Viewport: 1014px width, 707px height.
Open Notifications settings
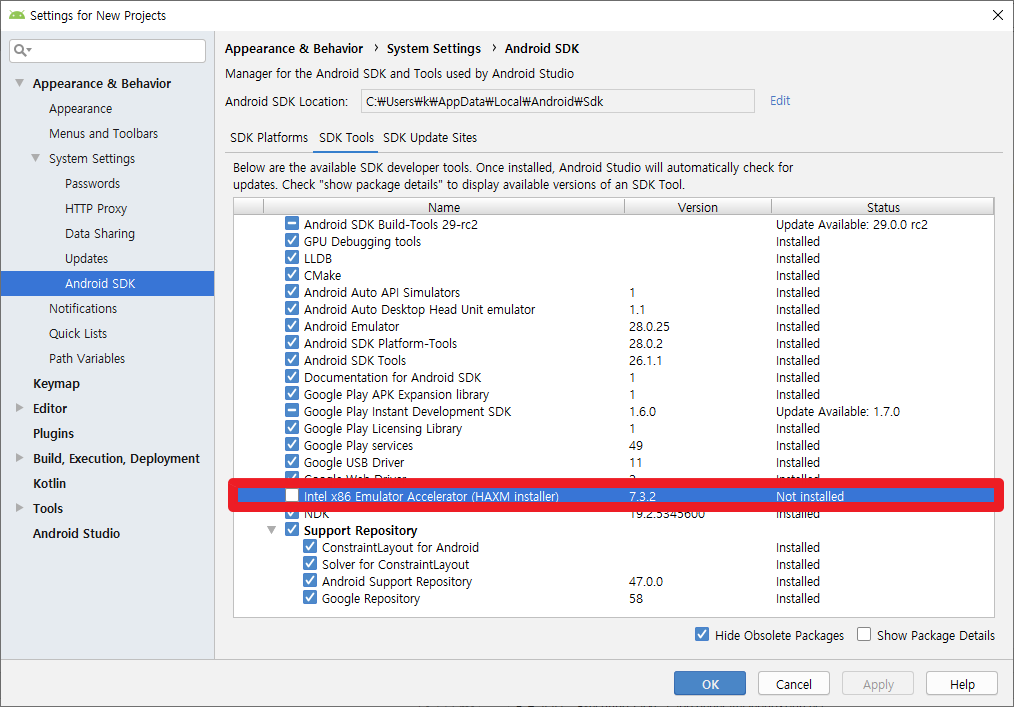pos(83,309)
